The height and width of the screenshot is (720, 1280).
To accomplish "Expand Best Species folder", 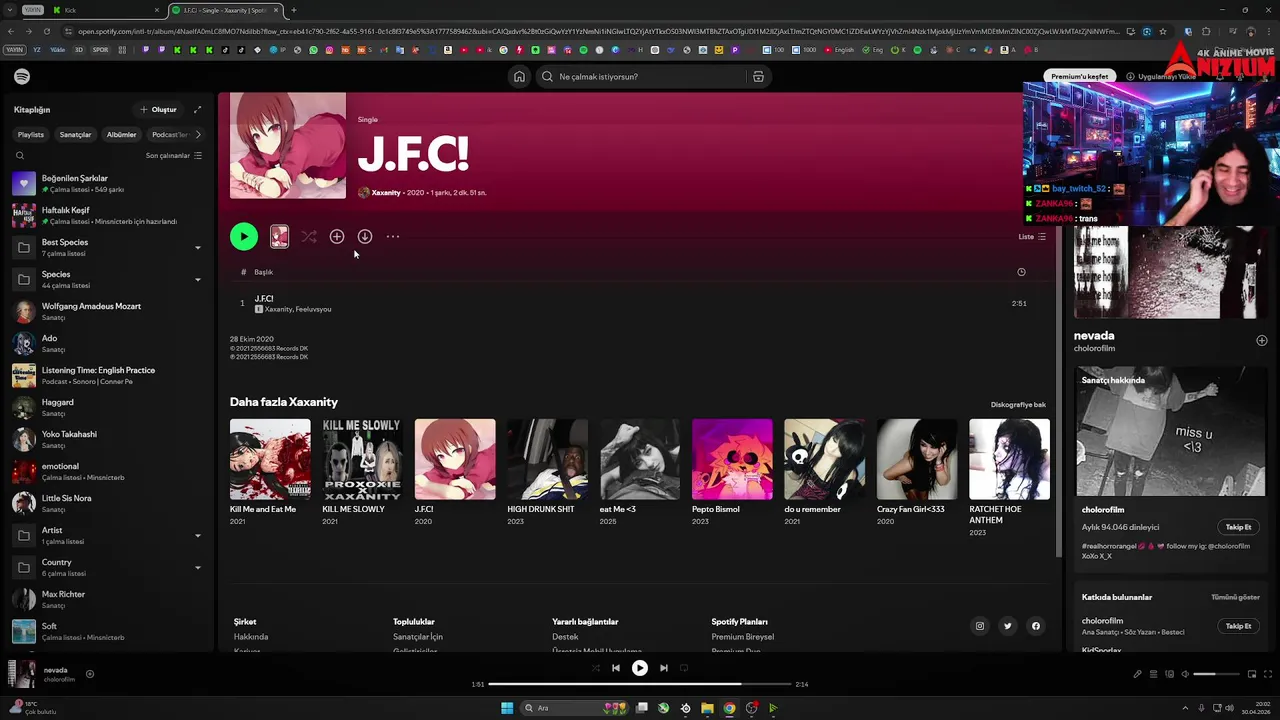I will point(197,248).
